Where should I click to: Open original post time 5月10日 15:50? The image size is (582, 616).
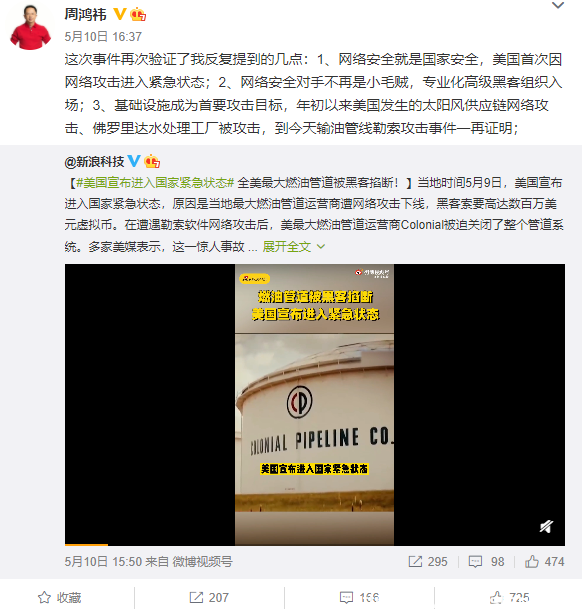point(103,562)
